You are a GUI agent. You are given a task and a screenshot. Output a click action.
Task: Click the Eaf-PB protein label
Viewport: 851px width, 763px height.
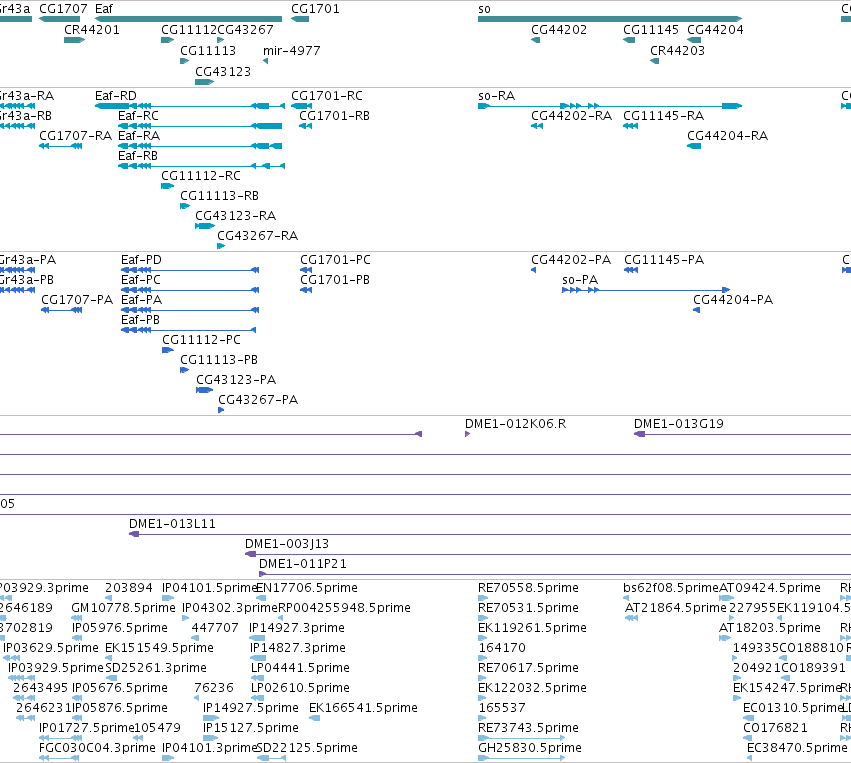click(141, 321)
